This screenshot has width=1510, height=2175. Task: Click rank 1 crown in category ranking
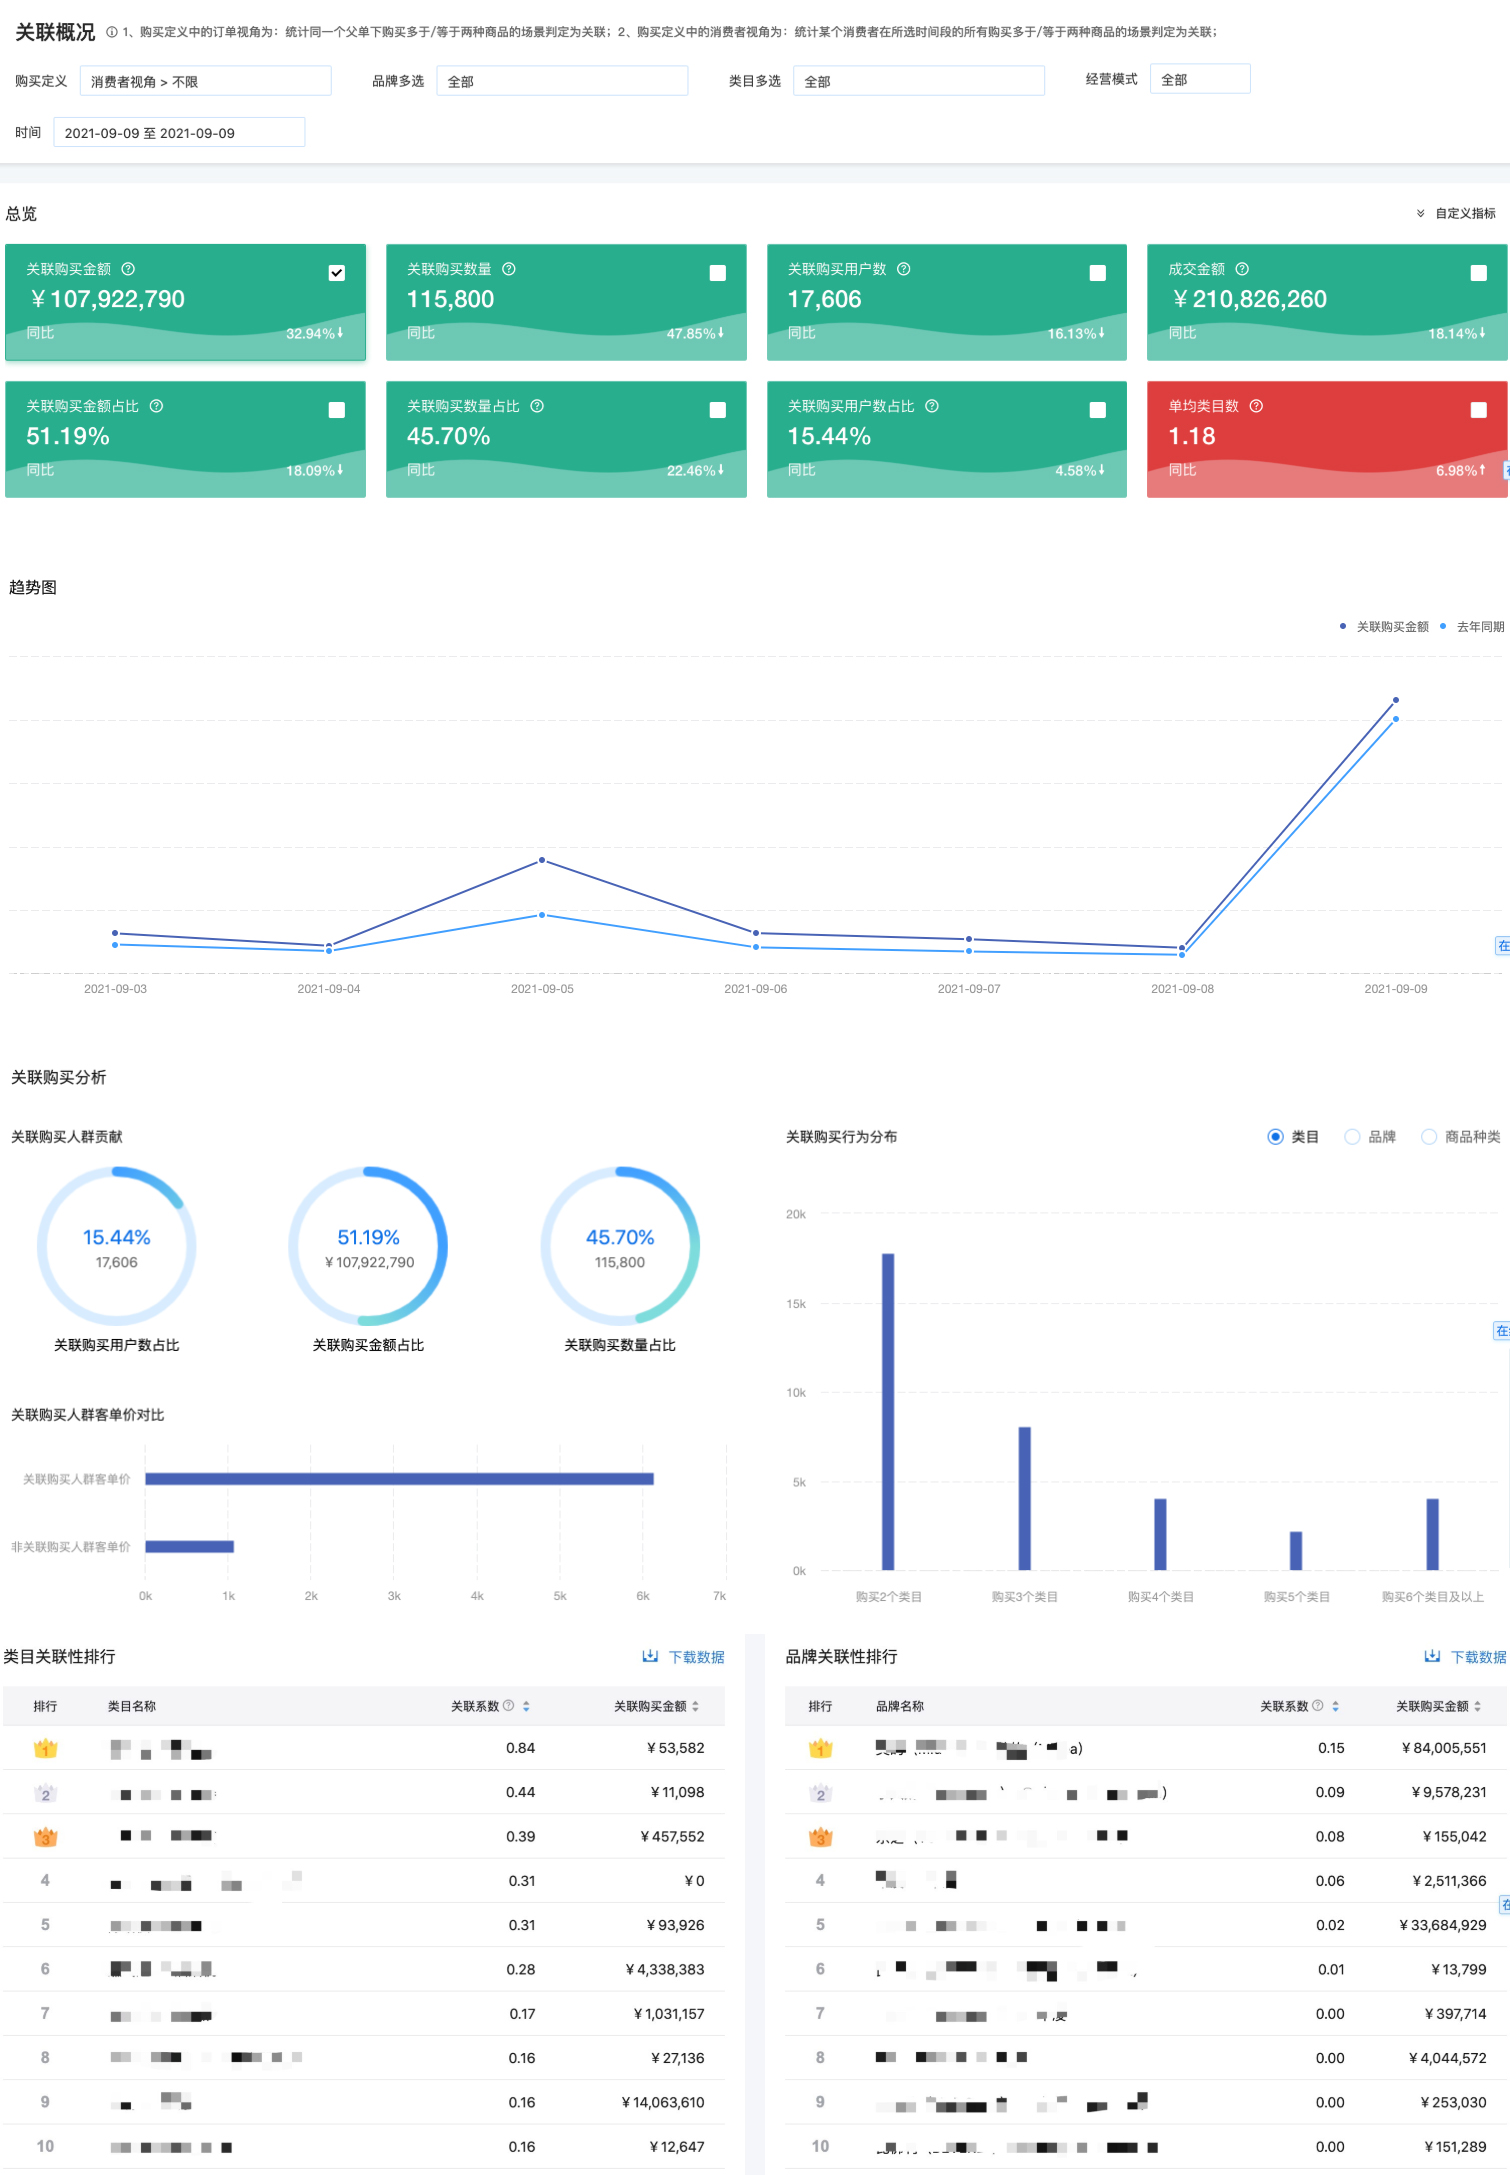[x=46, y=1748]
